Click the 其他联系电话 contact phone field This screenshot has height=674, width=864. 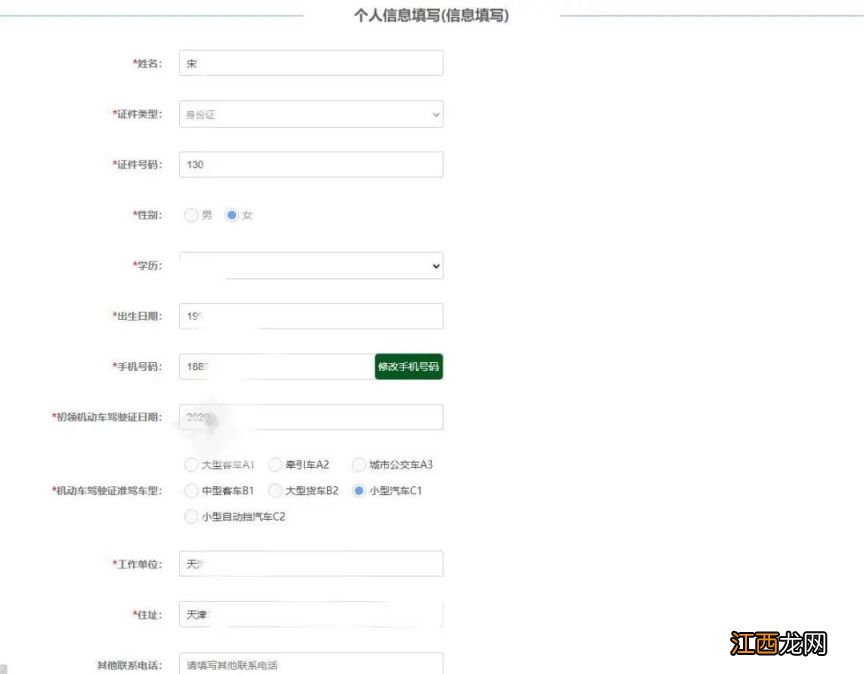[310, 662]
